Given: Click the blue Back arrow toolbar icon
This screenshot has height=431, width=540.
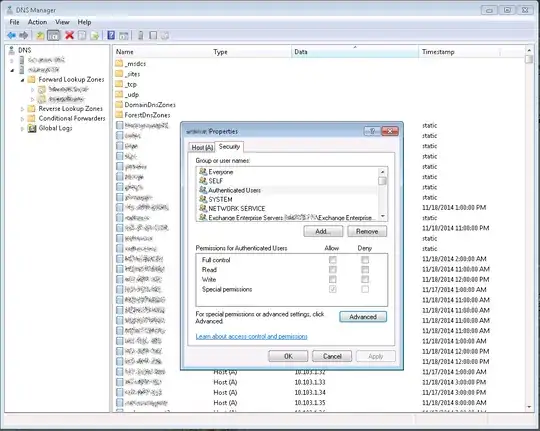Looking at the screenshot, I should [x=11, y=35].
